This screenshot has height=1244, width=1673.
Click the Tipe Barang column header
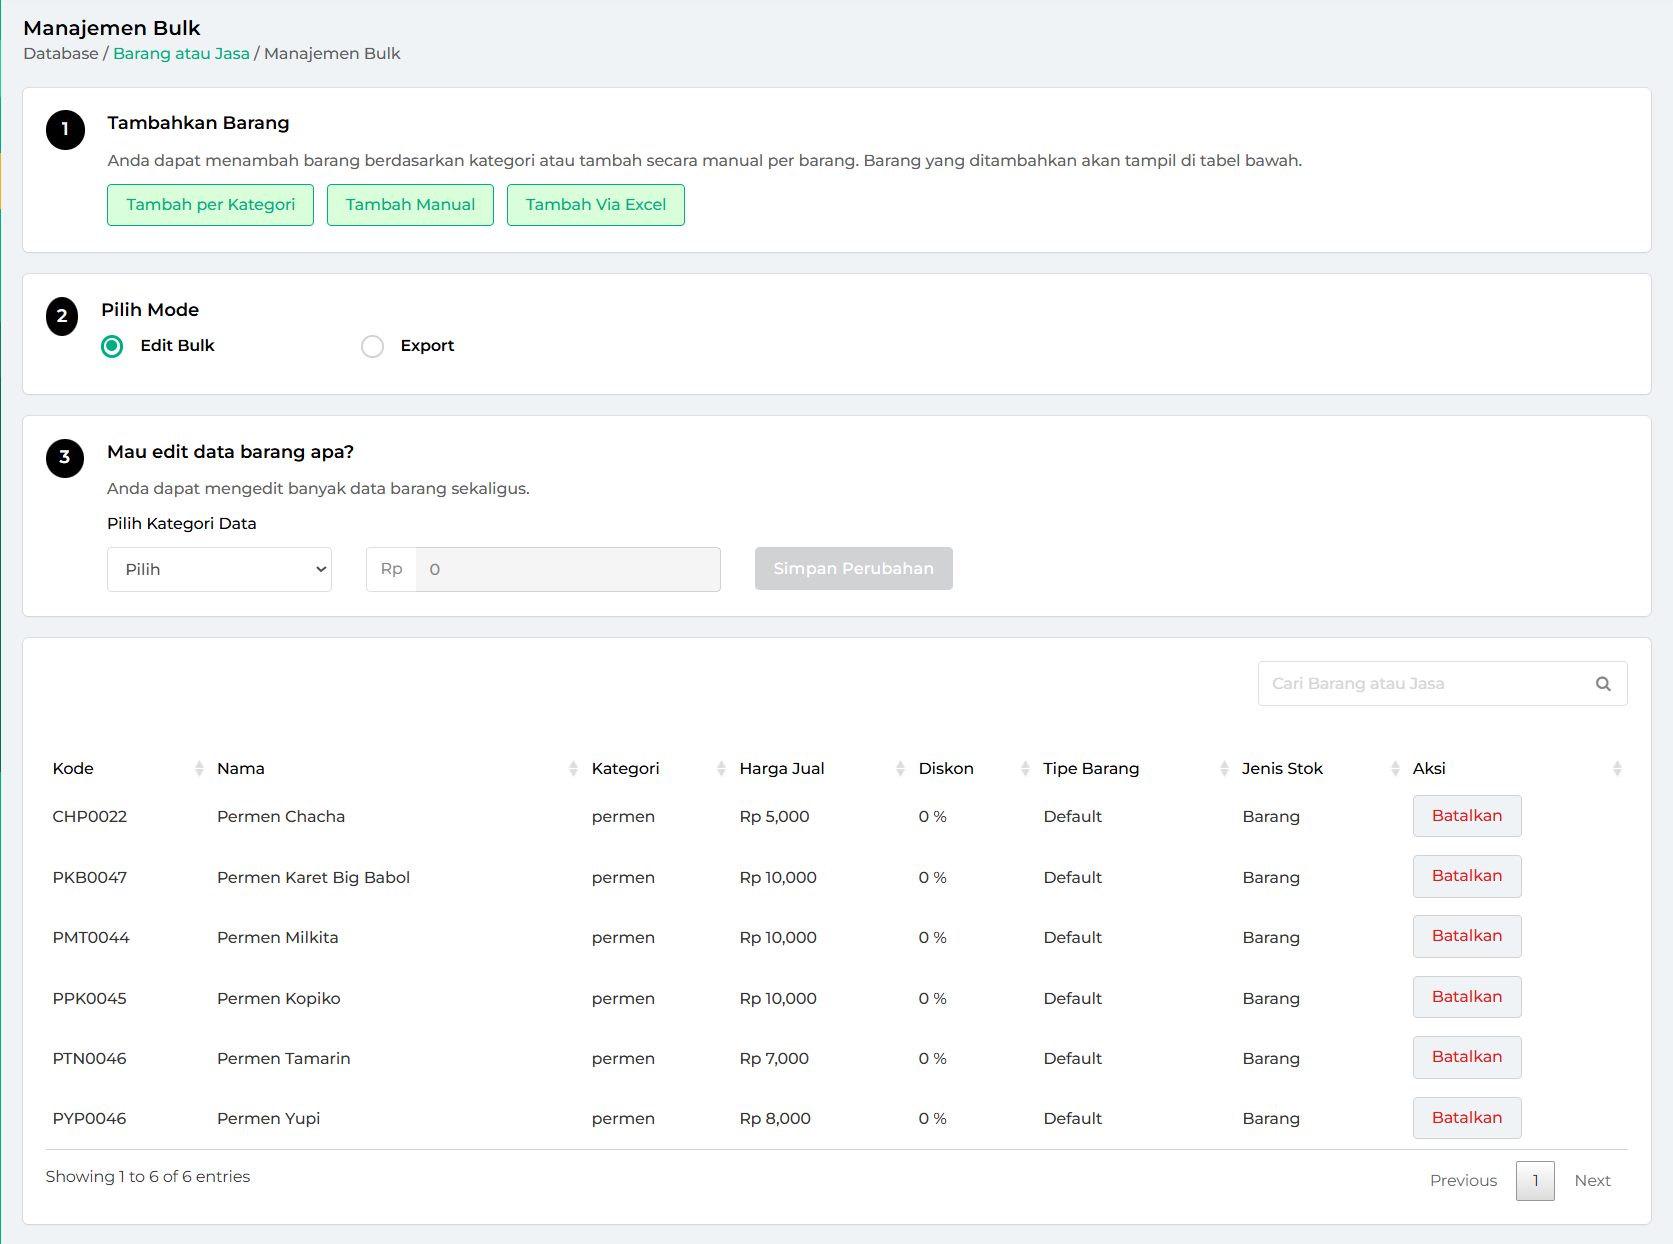pyautogui.click(x=1091, y=769)
